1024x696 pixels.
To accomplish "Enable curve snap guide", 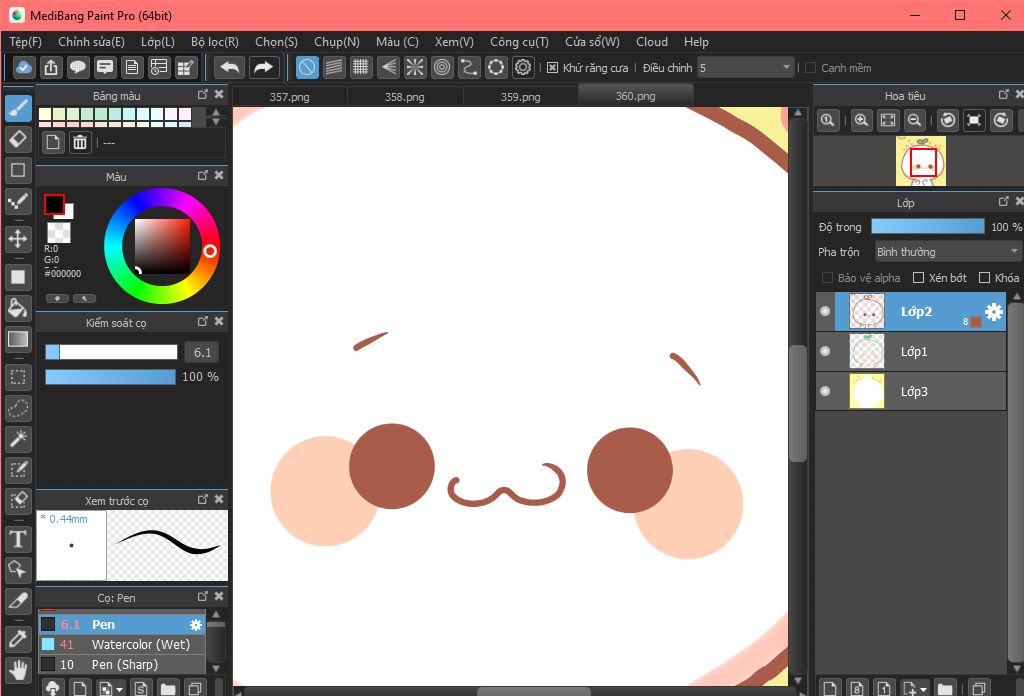I will [x=469, y=67].
